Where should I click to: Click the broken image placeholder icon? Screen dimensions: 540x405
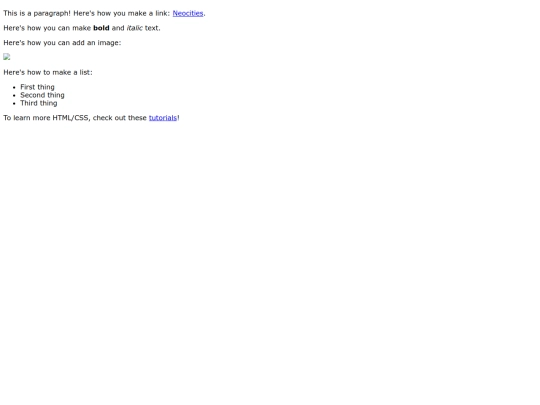click(x=7, y=57)
